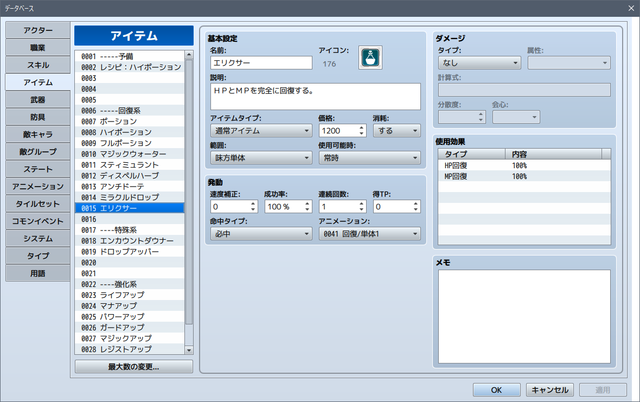The width and height of the screenshot is (640, 402).
Task: Select item 0011 スティミュラント
Action: pos(130,165)
